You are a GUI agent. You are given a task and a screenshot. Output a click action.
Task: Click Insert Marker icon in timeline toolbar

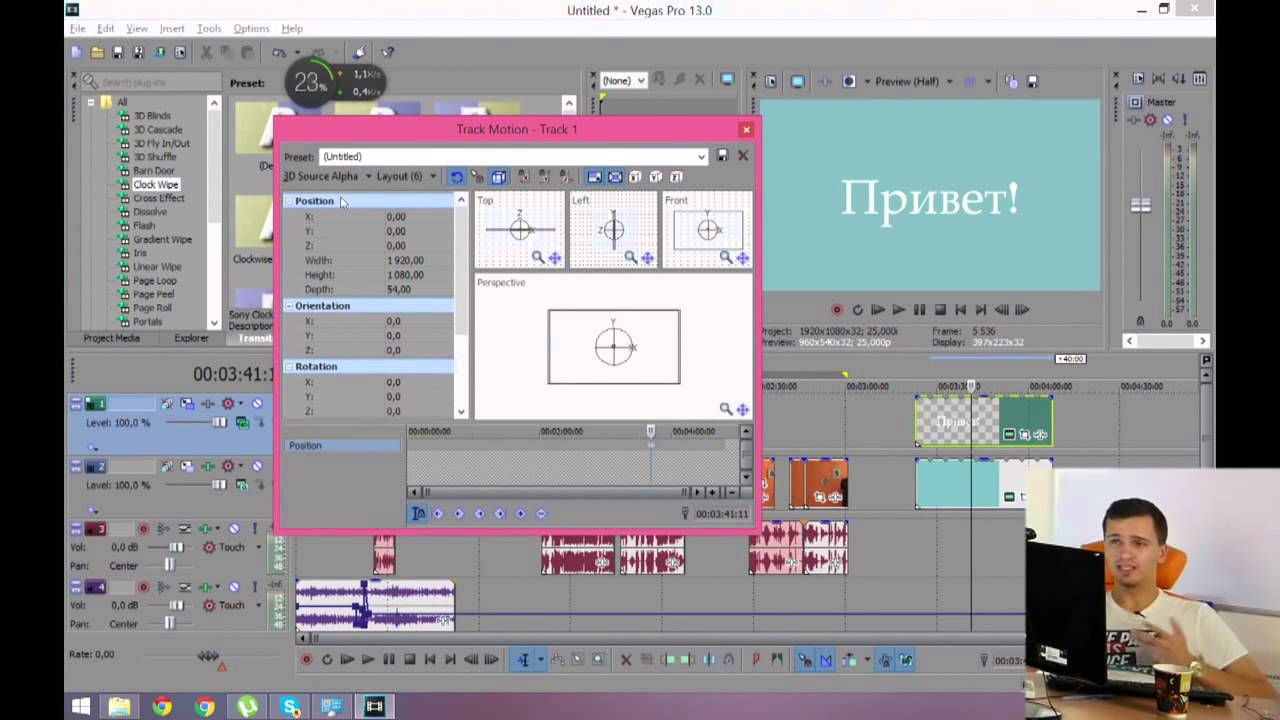click(x=755, y=660)
